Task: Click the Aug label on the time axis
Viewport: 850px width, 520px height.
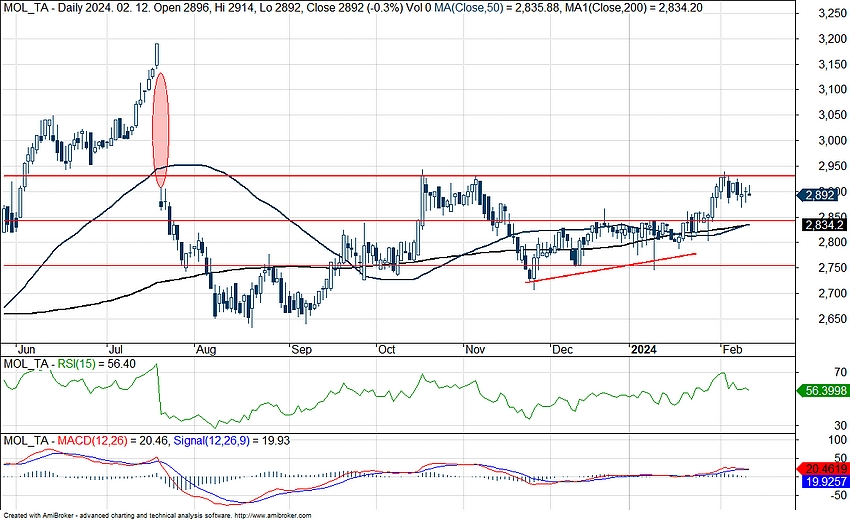Action: coord(207,350)
